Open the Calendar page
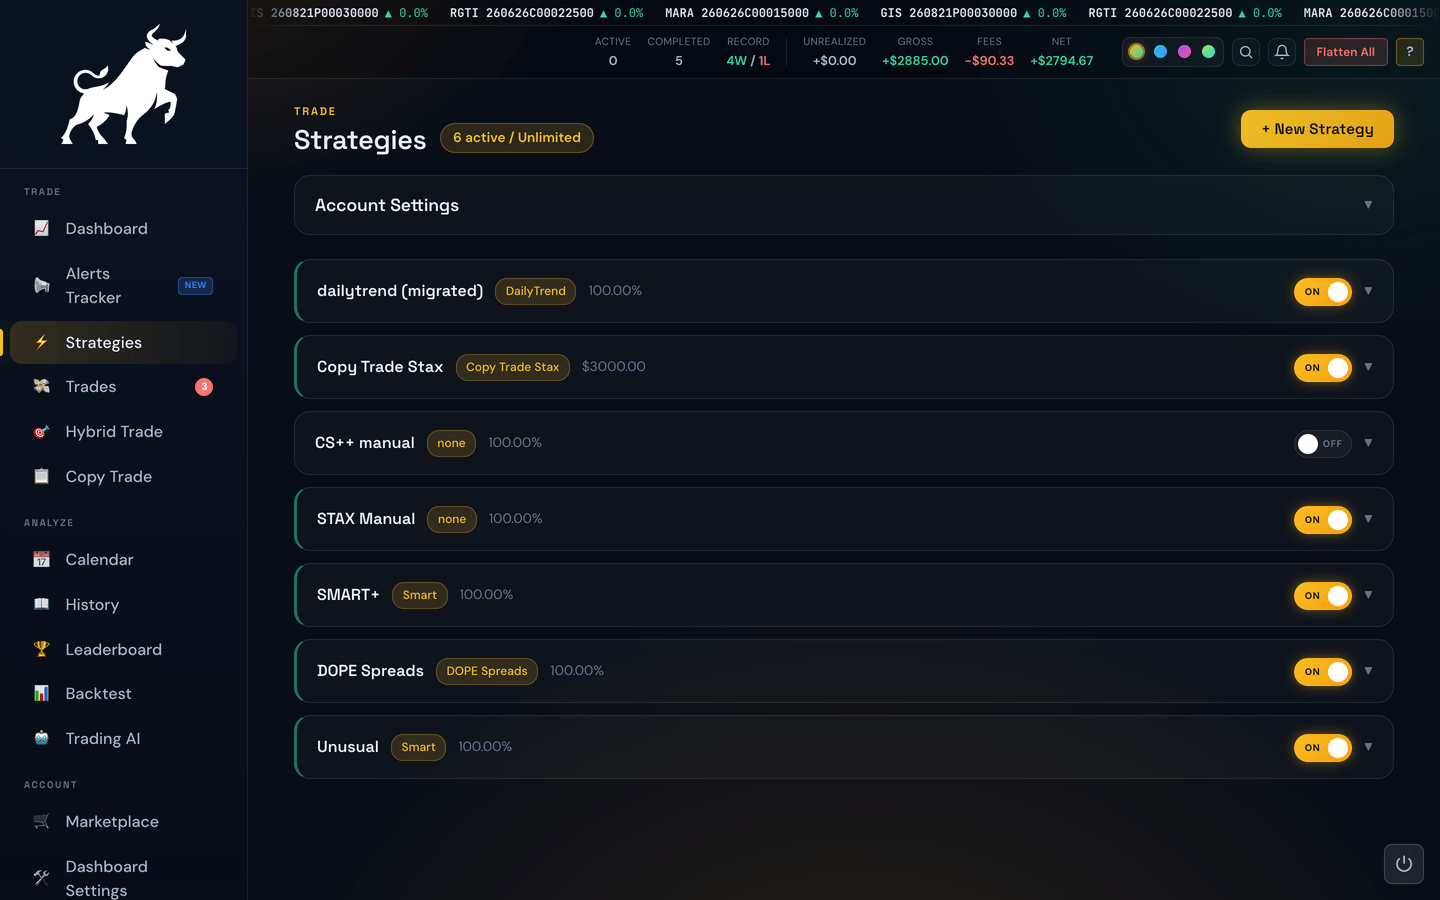The image size is (1440, 900). click(123, 559)
